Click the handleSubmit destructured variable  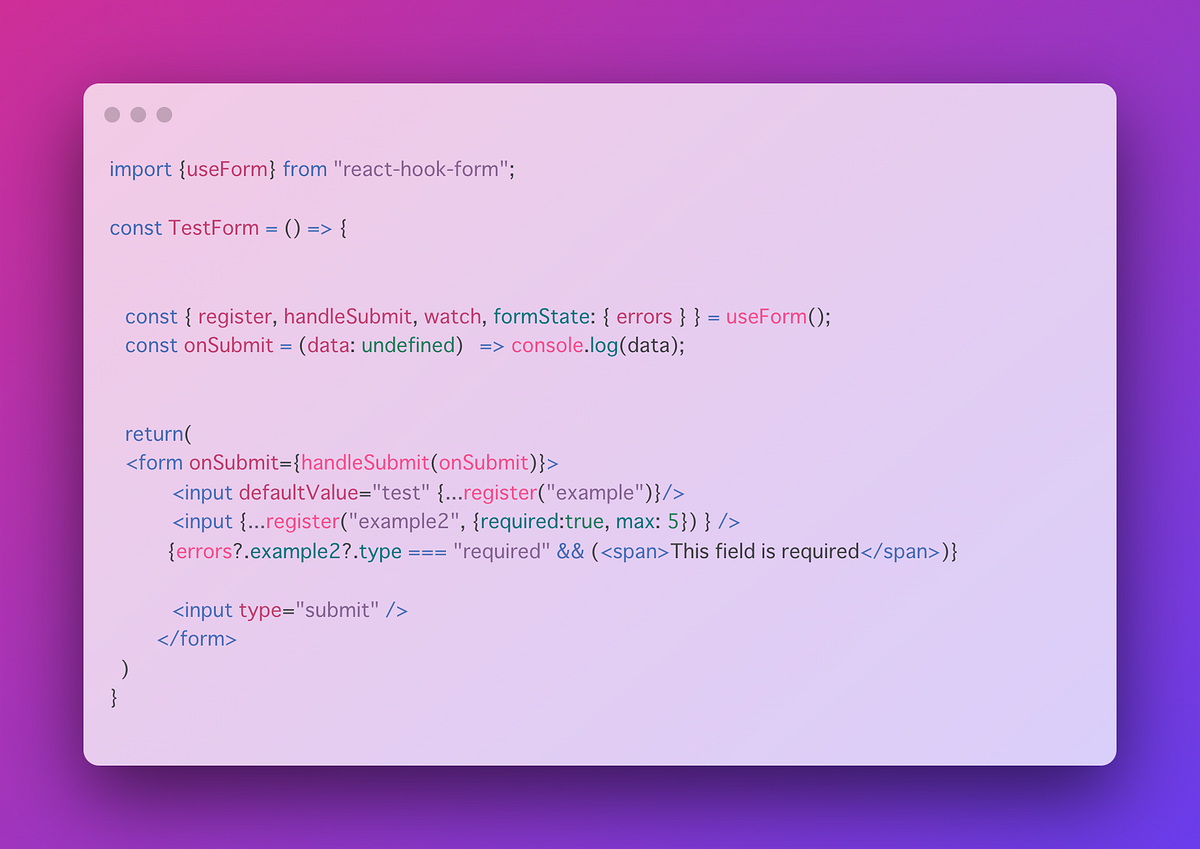point(345,316)
